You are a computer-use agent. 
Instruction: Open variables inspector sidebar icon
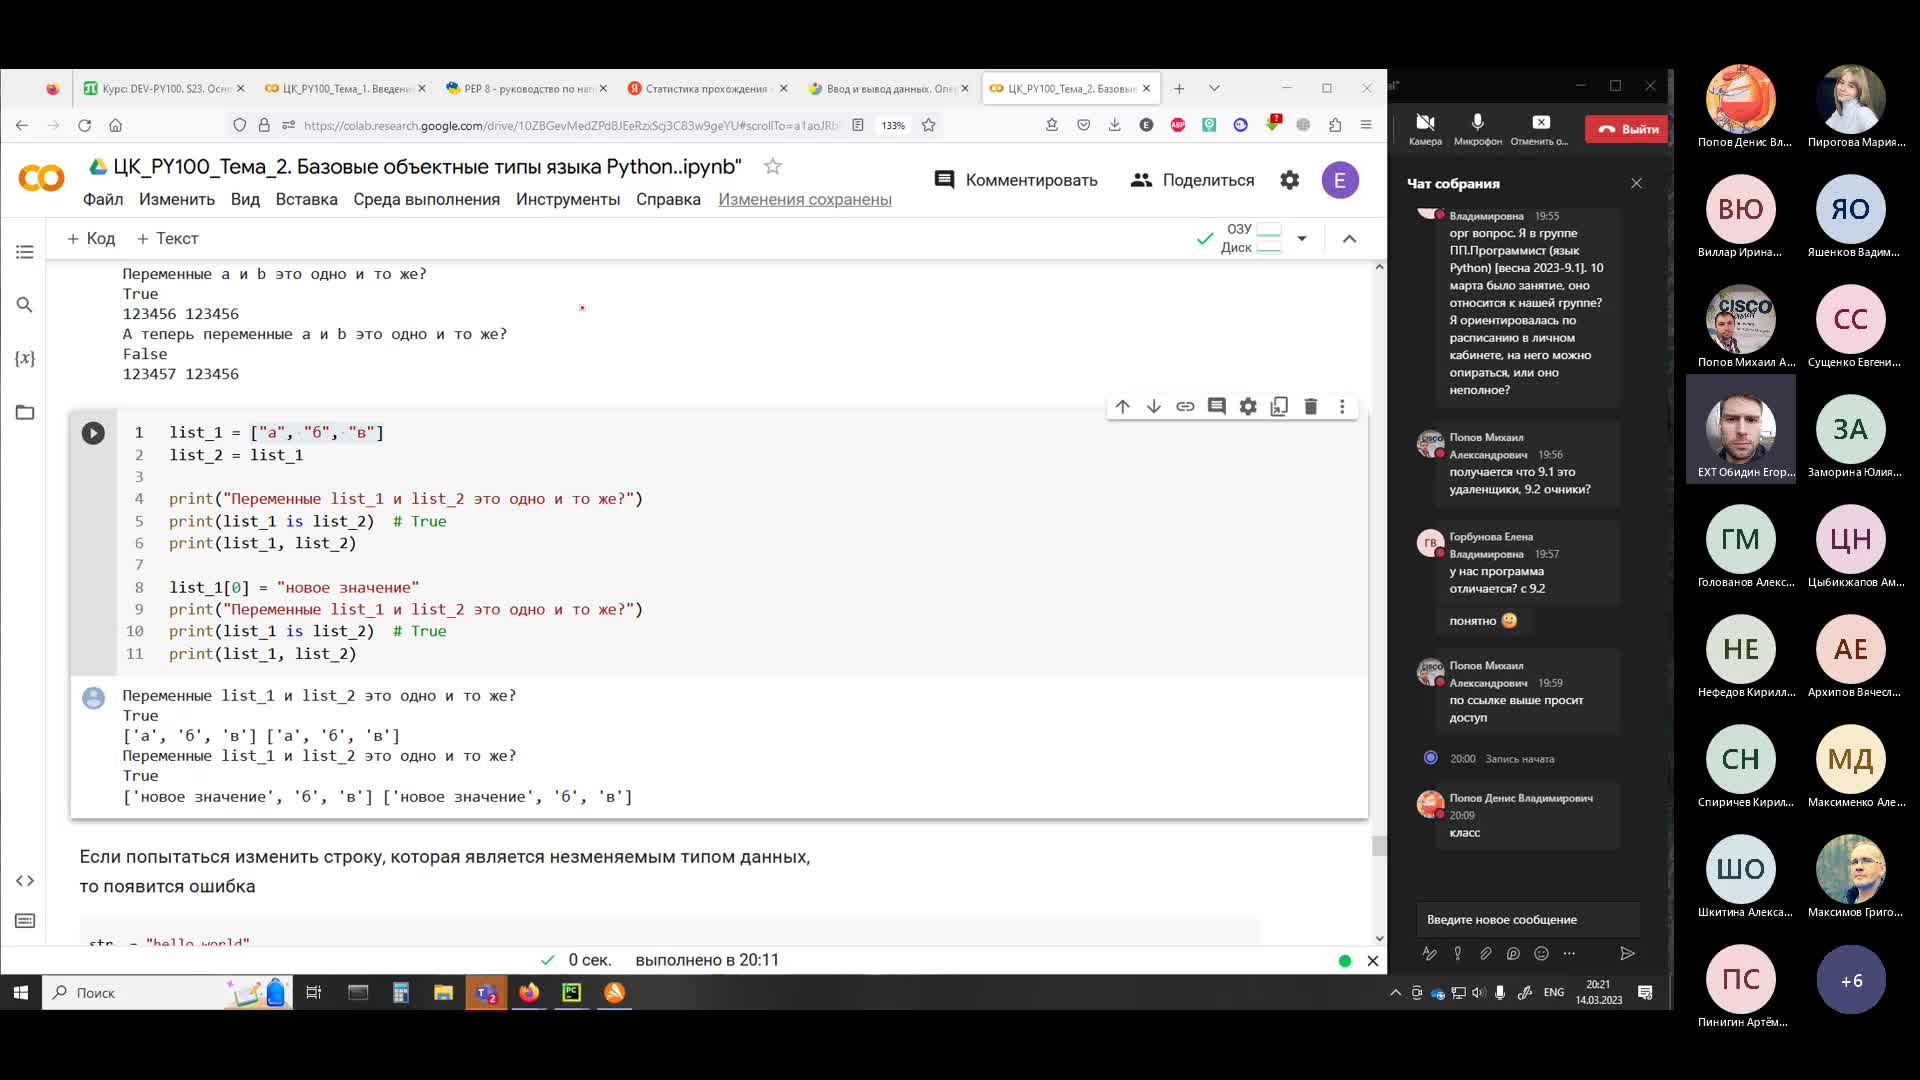click(x=25, y=358)
